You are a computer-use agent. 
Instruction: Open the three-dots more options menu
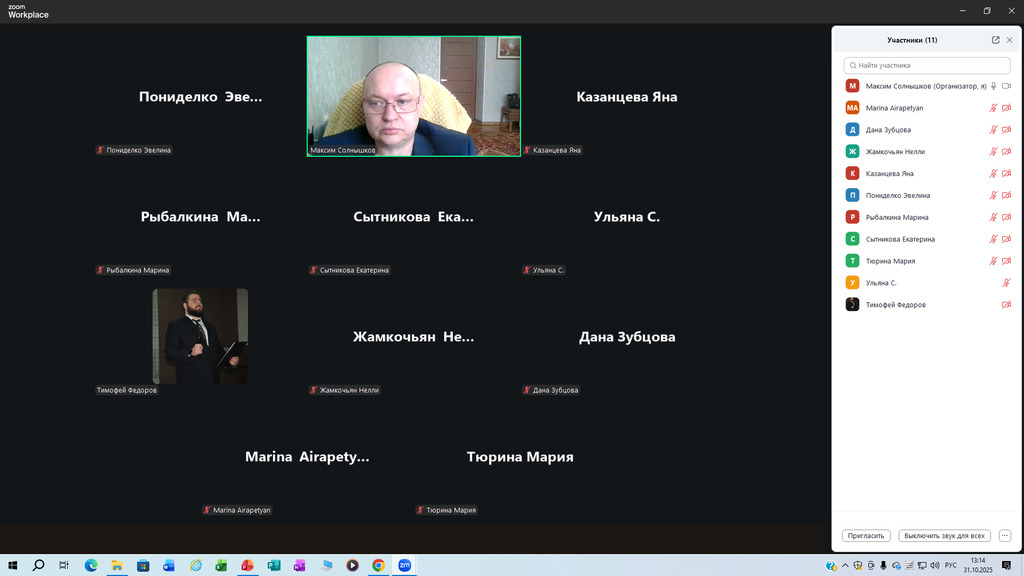[1005, 536]
